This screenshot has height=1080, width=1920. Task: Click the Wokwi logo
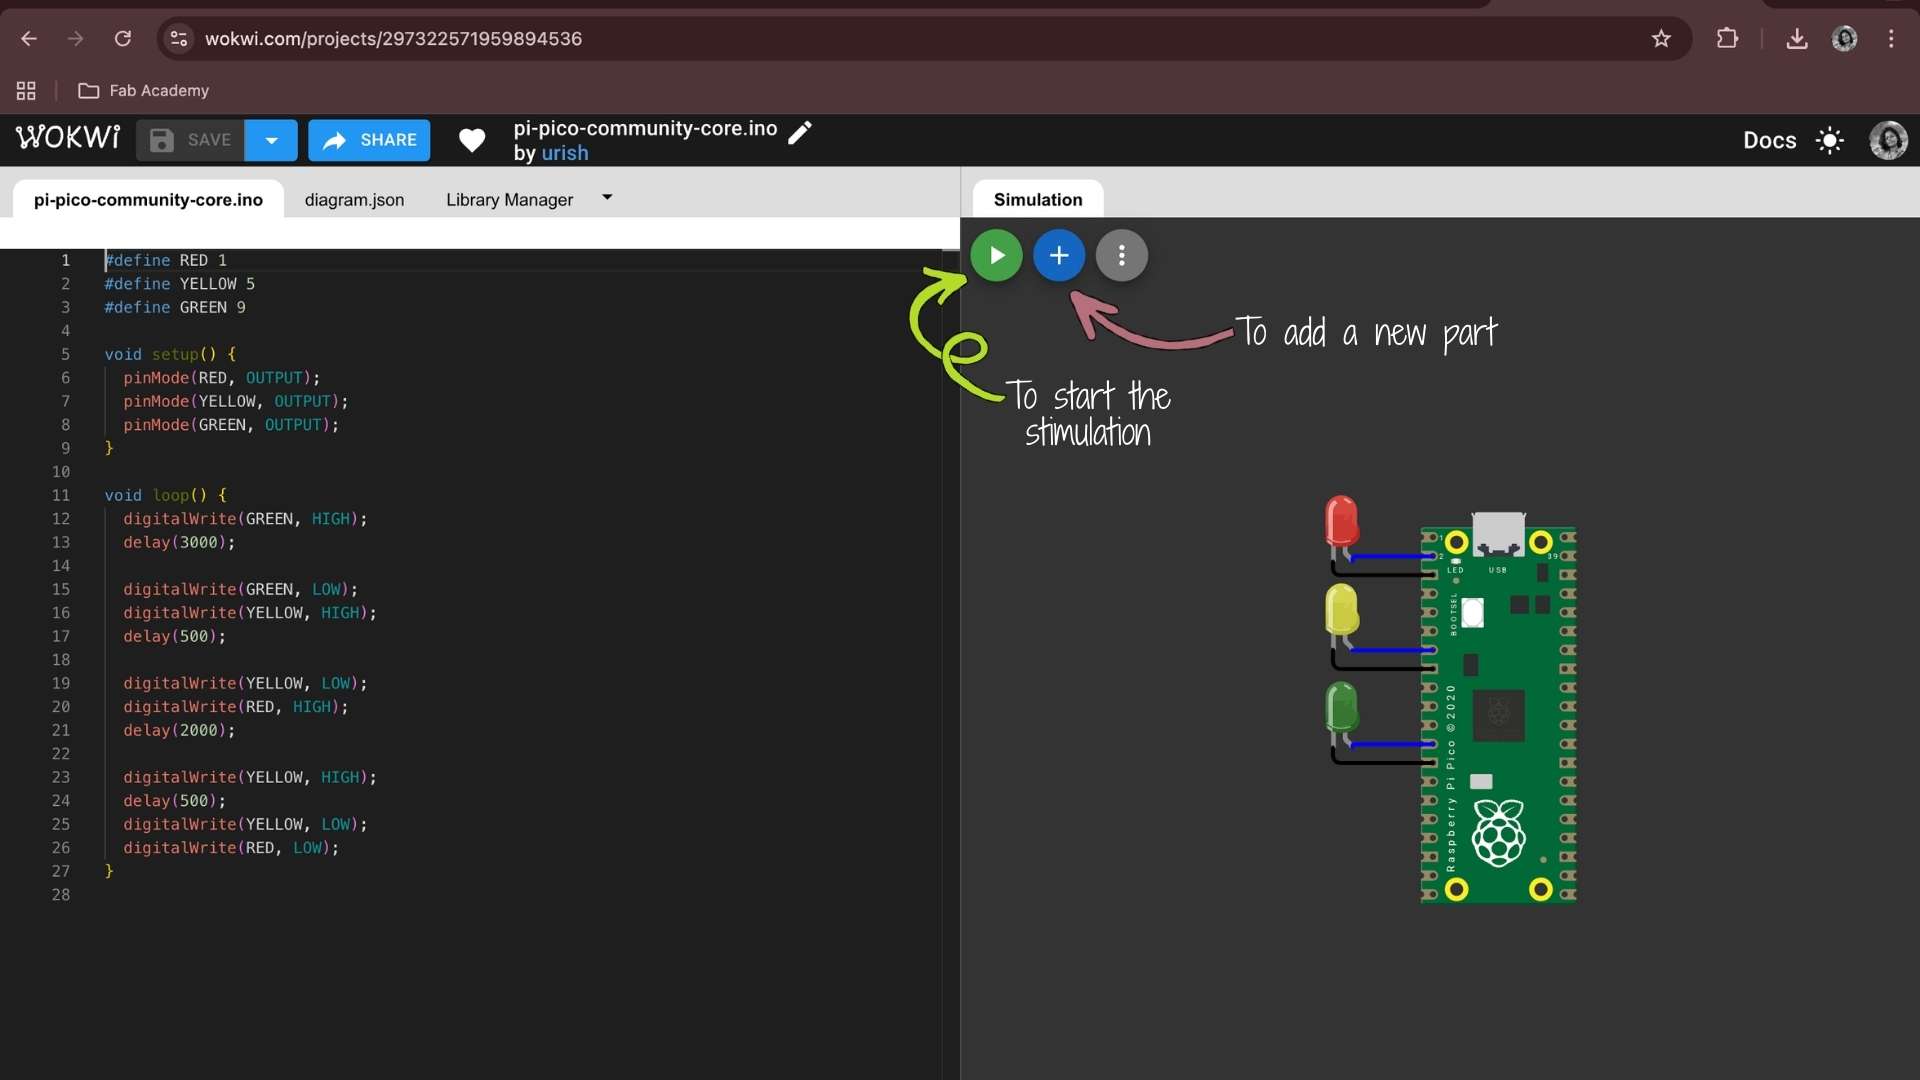[x=68, y=138]
